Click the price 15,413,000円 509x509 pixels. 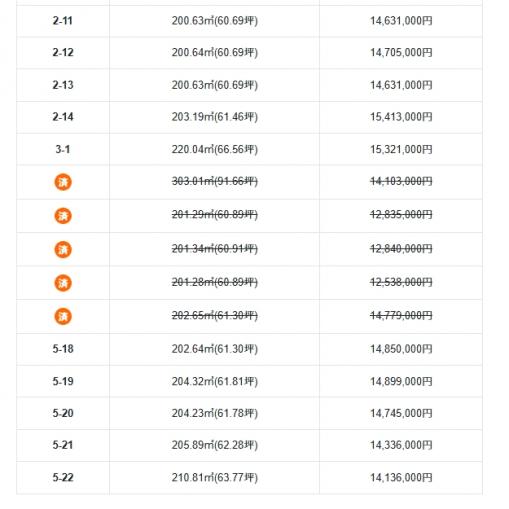[401, 117]
